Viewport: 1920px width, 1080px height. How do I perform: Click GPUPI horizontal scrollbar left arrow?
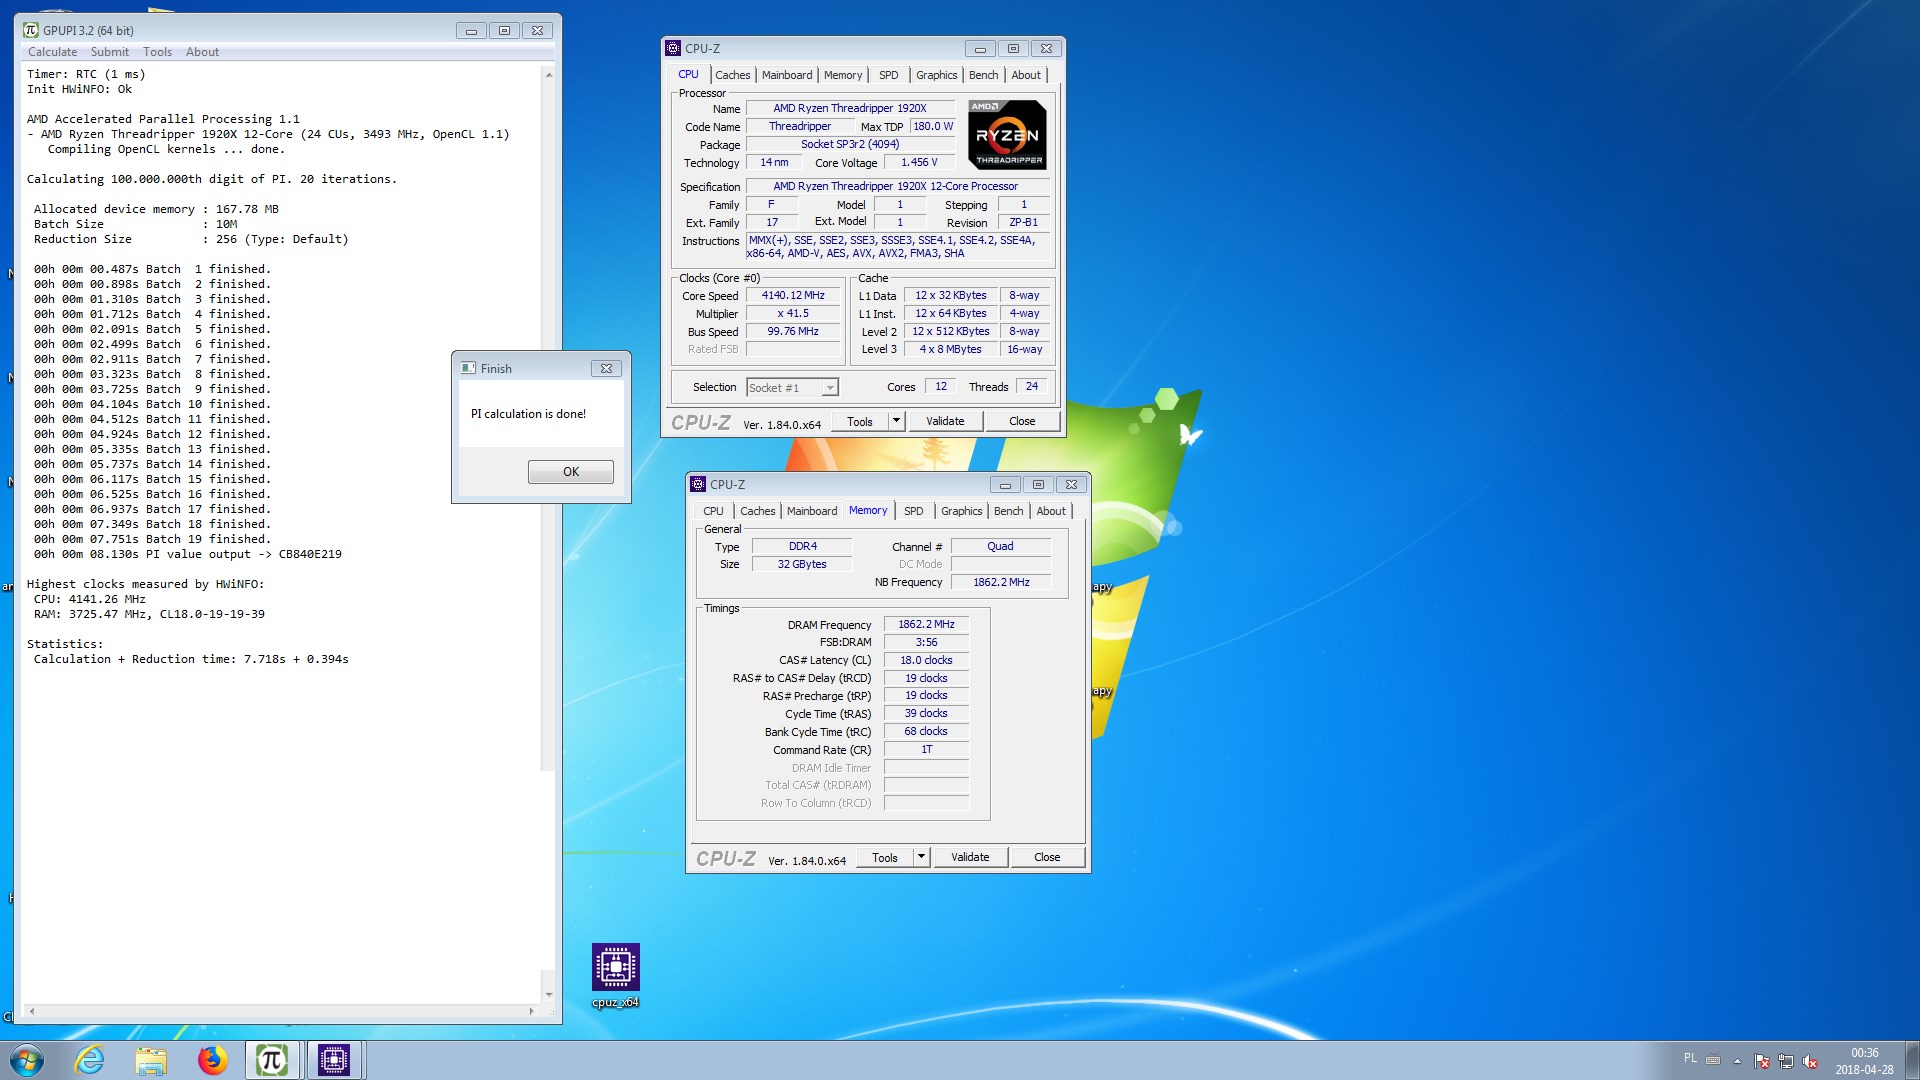(32, 1011)
